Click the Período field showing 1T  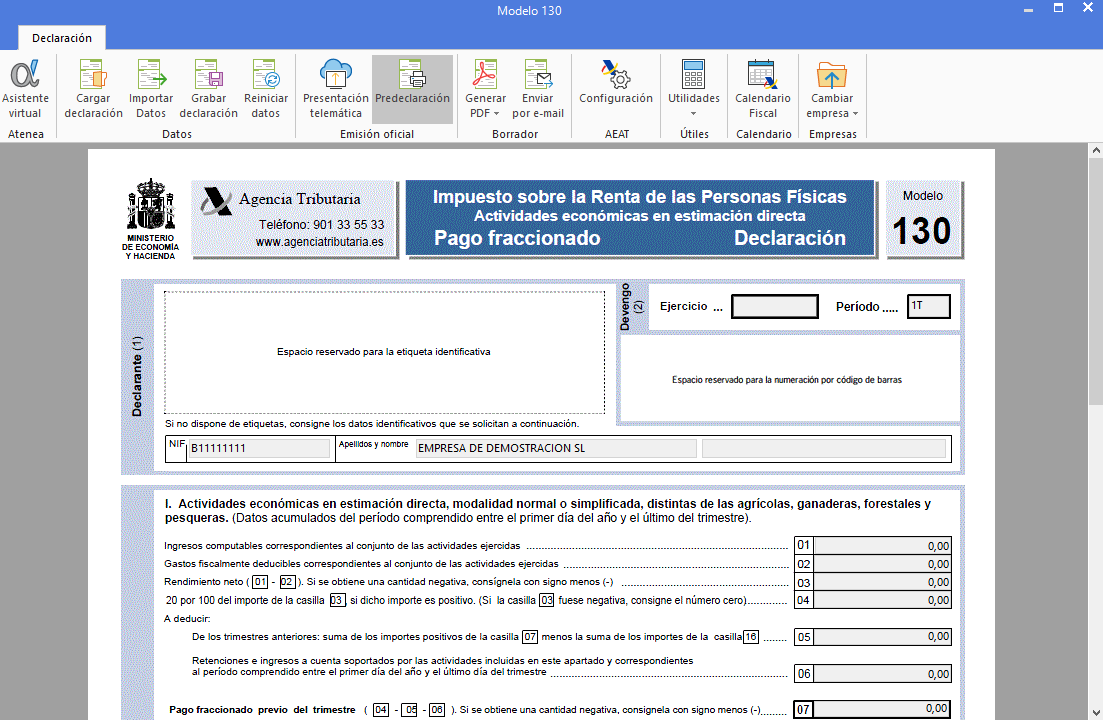(929, 306)
